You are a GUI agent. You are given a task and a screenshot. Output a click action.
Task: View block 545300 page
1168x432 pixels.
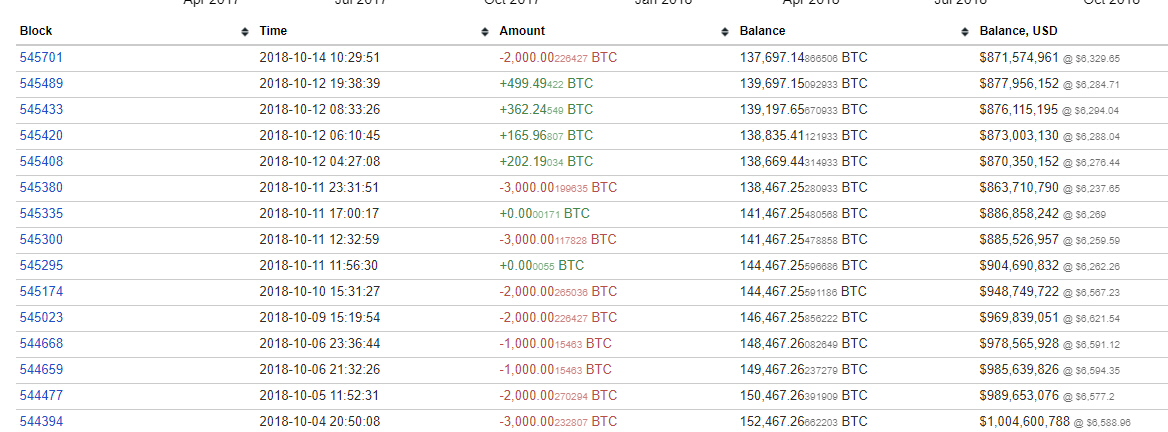click(x=41, y=240)
